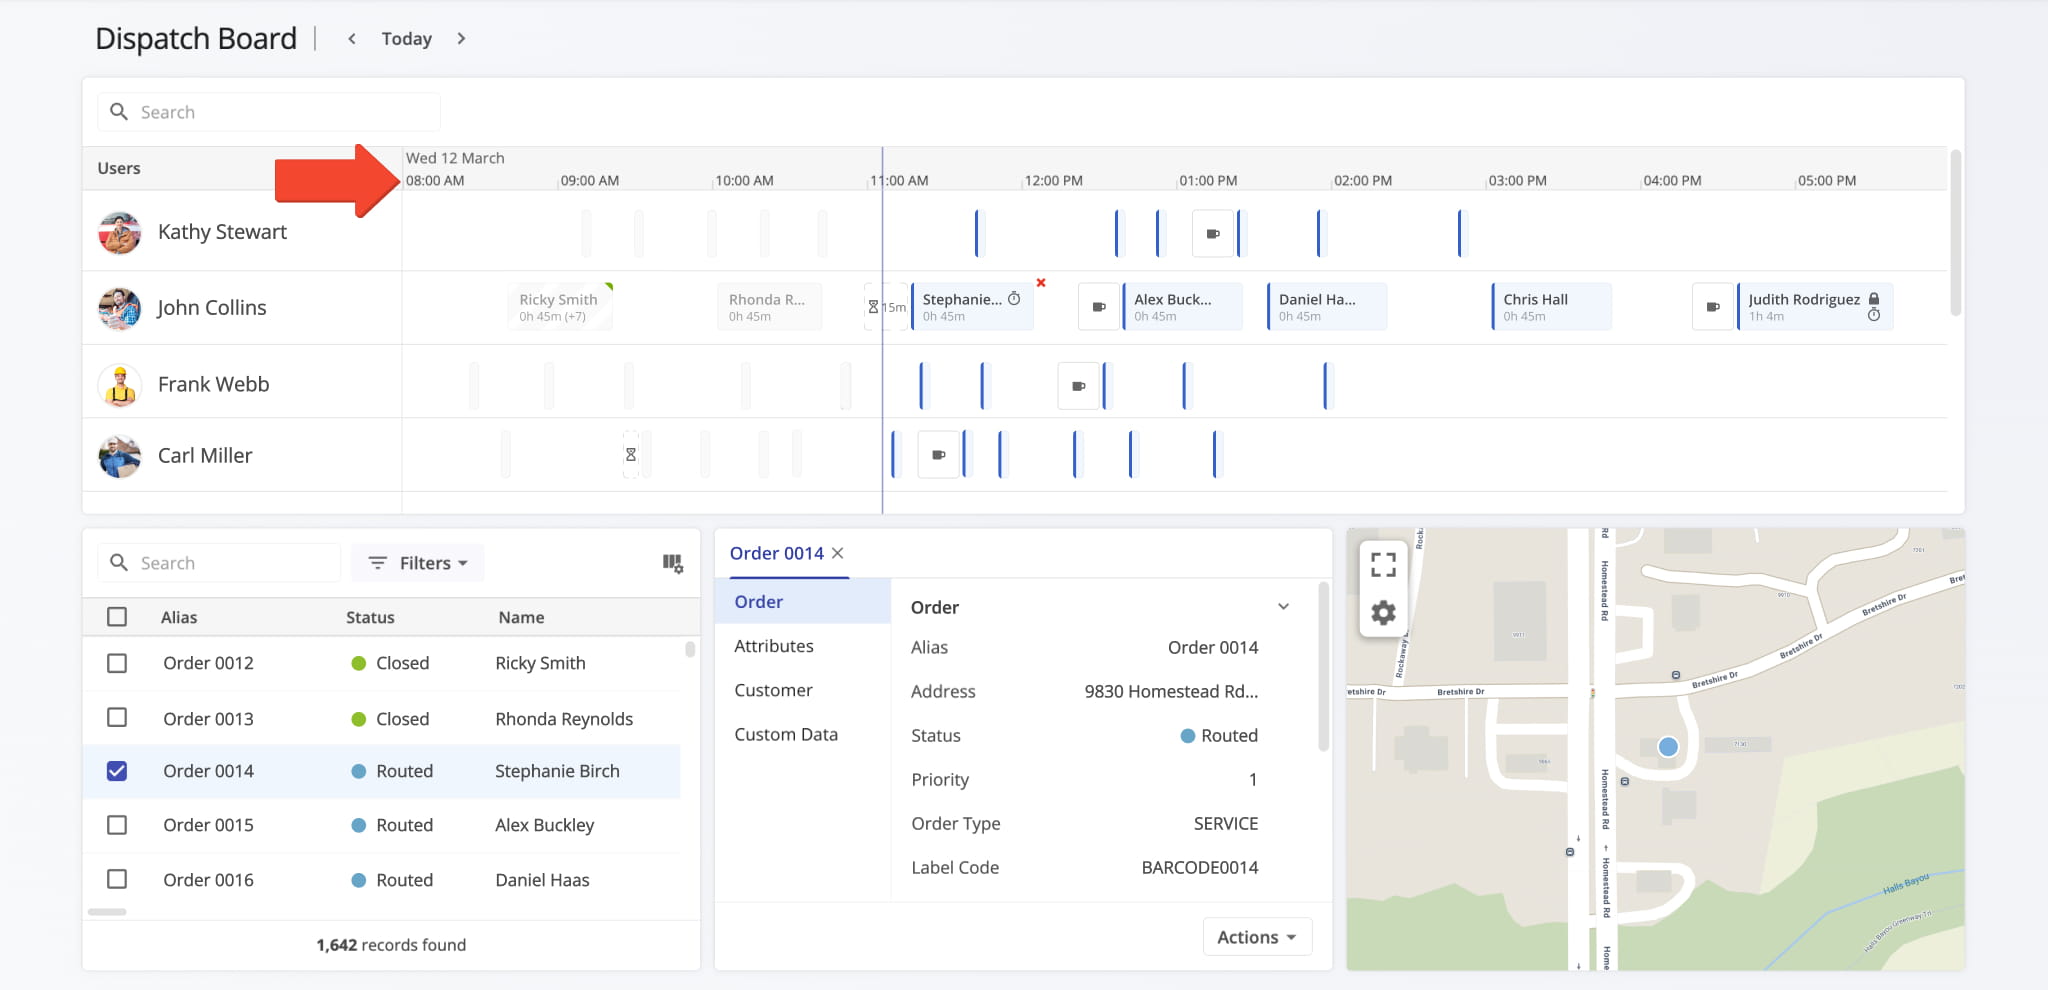Click hourglass icon in Carl Miller's row
Image resolution: width=2048 pixels, height=990 pixels.
point(631,455)
